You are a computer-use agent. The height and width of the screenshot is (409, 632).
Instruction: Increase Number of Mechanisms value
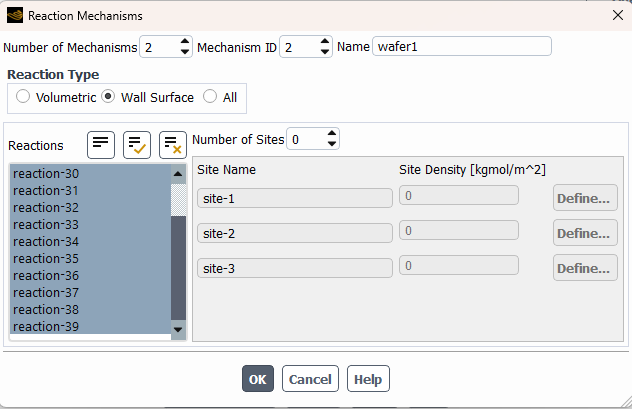[185, 41]
